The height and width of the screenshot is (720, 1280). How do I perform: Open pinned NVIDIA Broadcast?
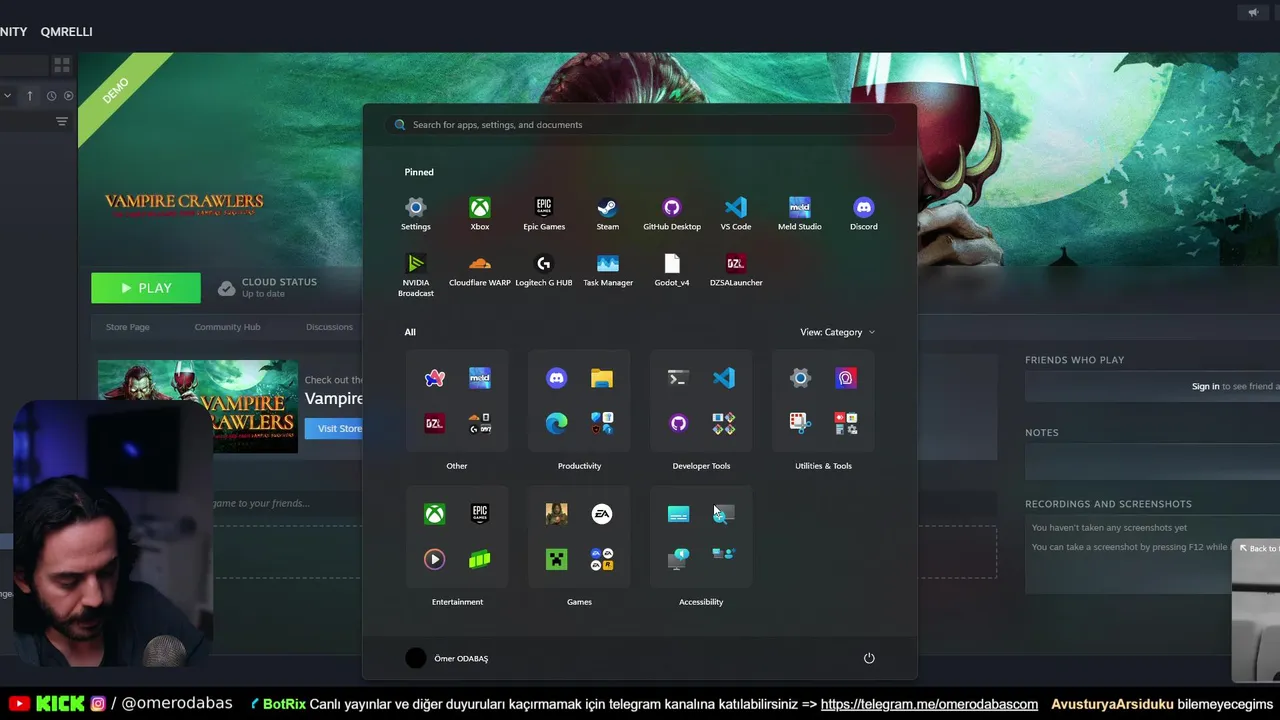click(x=416, y=274)
